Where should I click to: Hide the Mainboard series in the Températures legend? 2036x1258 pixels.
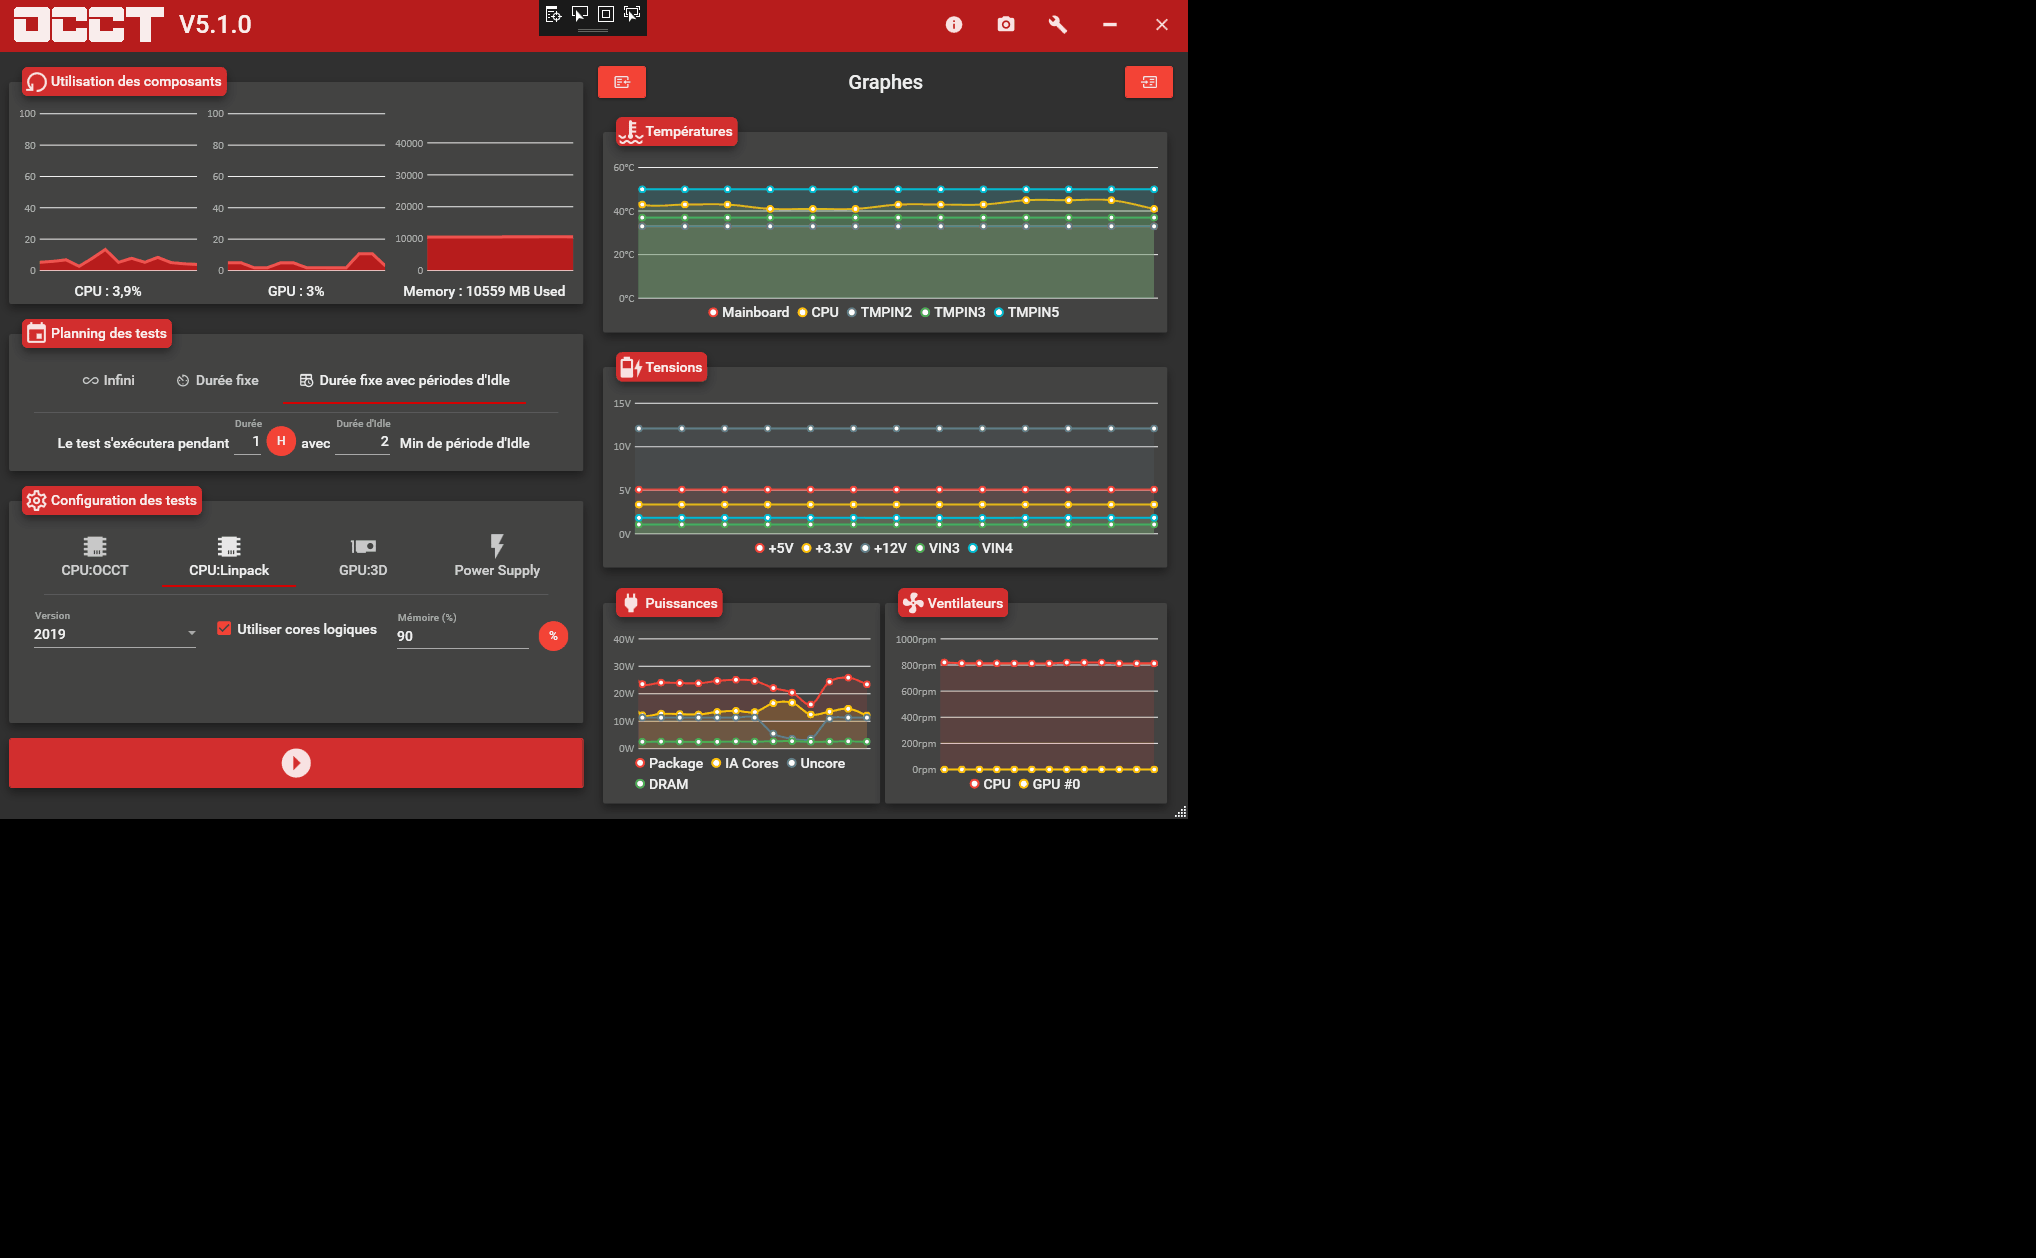point(749,312)
